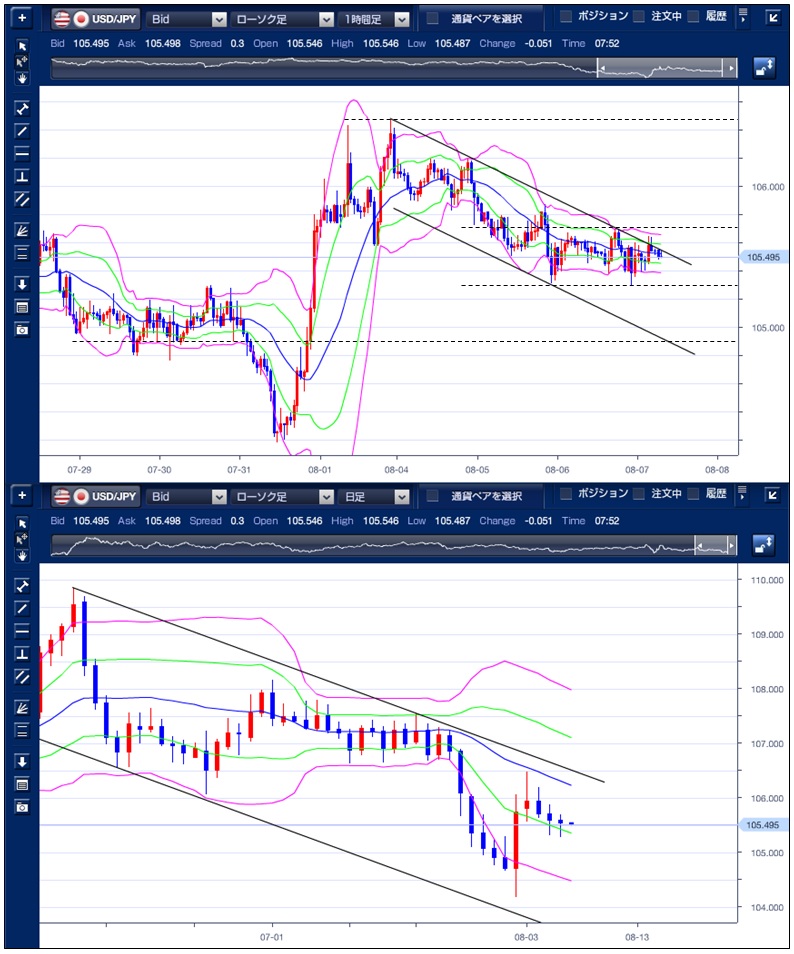
Task: Open the 日足 timeframe dropdown
Action: pyautogui.click(x=374, y=496)
